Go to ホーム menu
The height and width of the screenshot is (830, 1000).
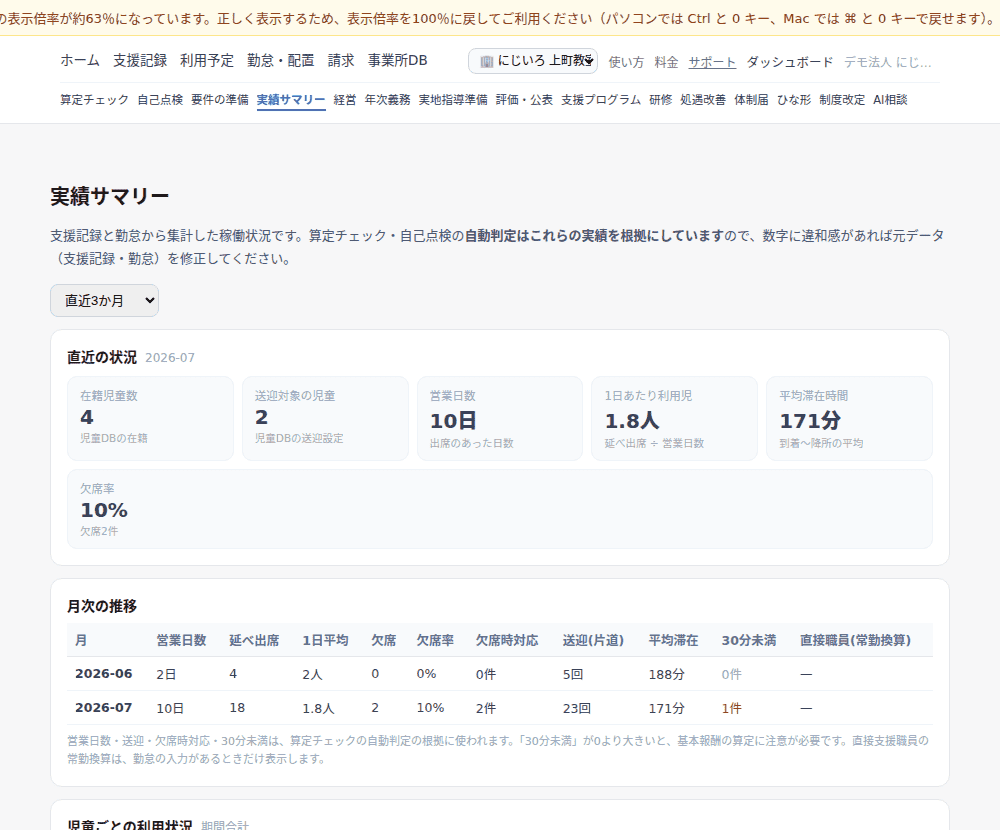[x=80, y=61]
